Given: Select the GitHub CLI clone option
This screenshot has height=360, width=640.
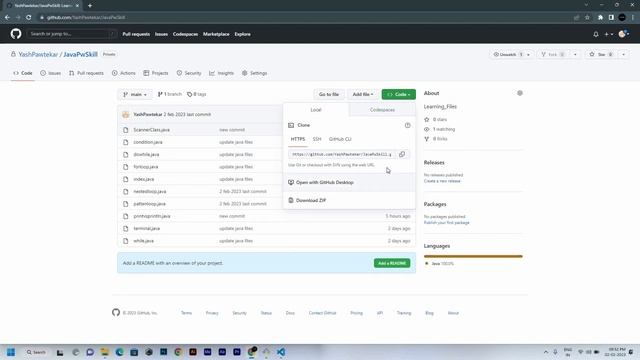Looking at the screenshot, I should (340, 139).
